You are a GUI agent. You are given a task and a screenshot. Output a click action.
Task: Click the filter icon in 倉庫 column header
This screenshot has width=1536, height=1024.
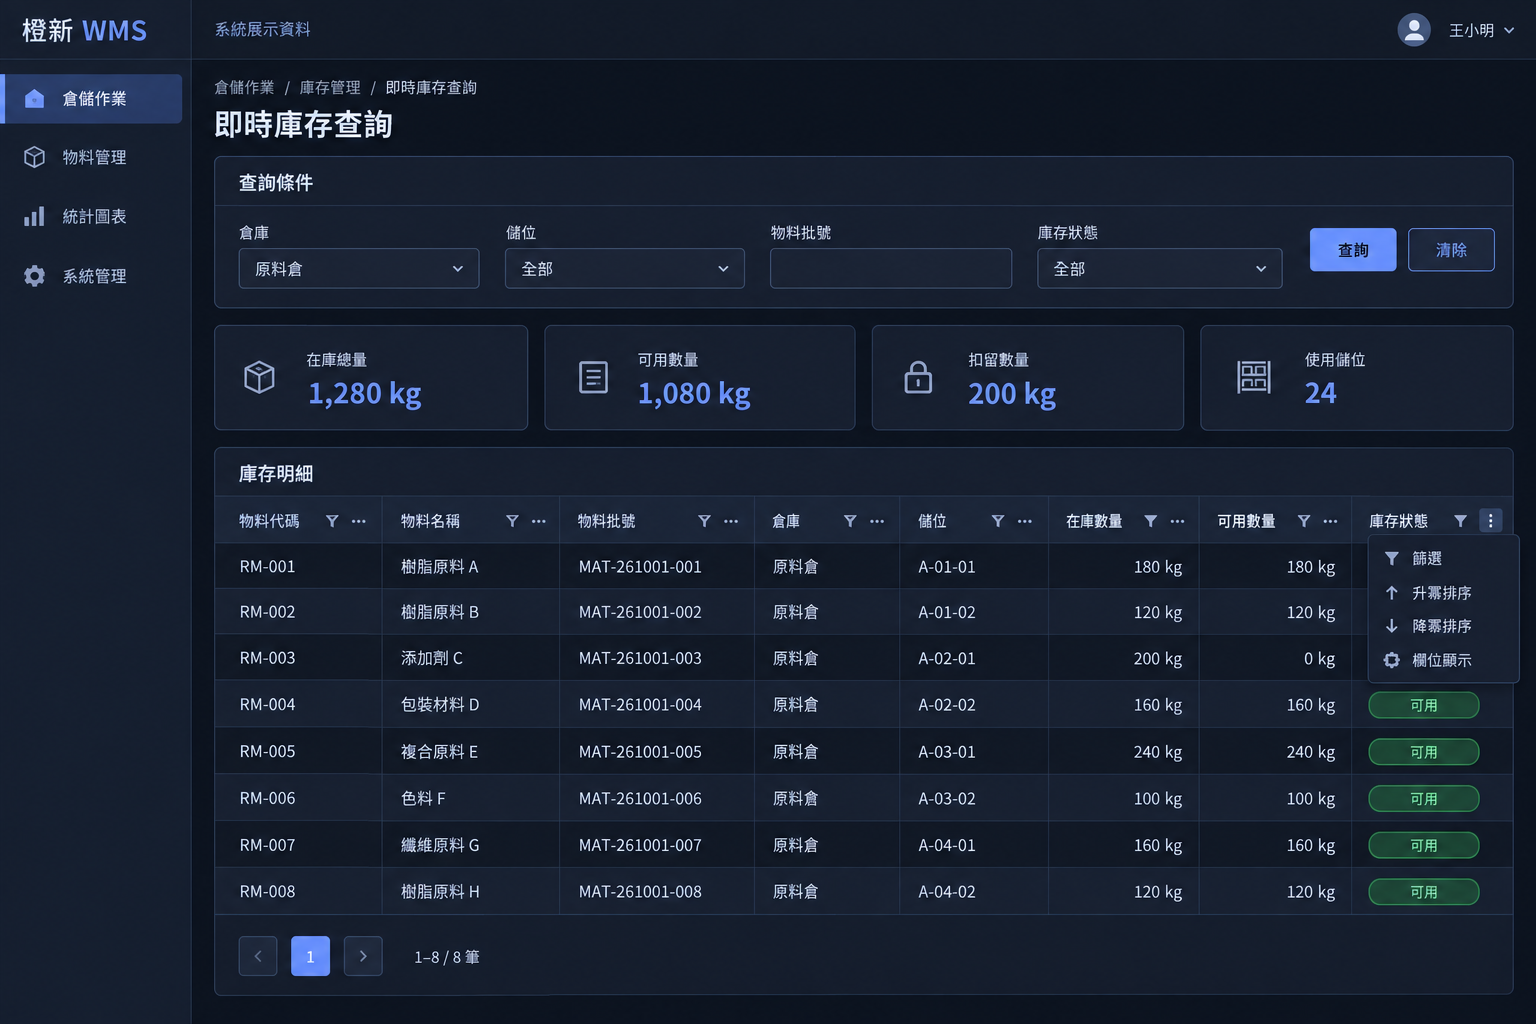click(x=850, y=521)
